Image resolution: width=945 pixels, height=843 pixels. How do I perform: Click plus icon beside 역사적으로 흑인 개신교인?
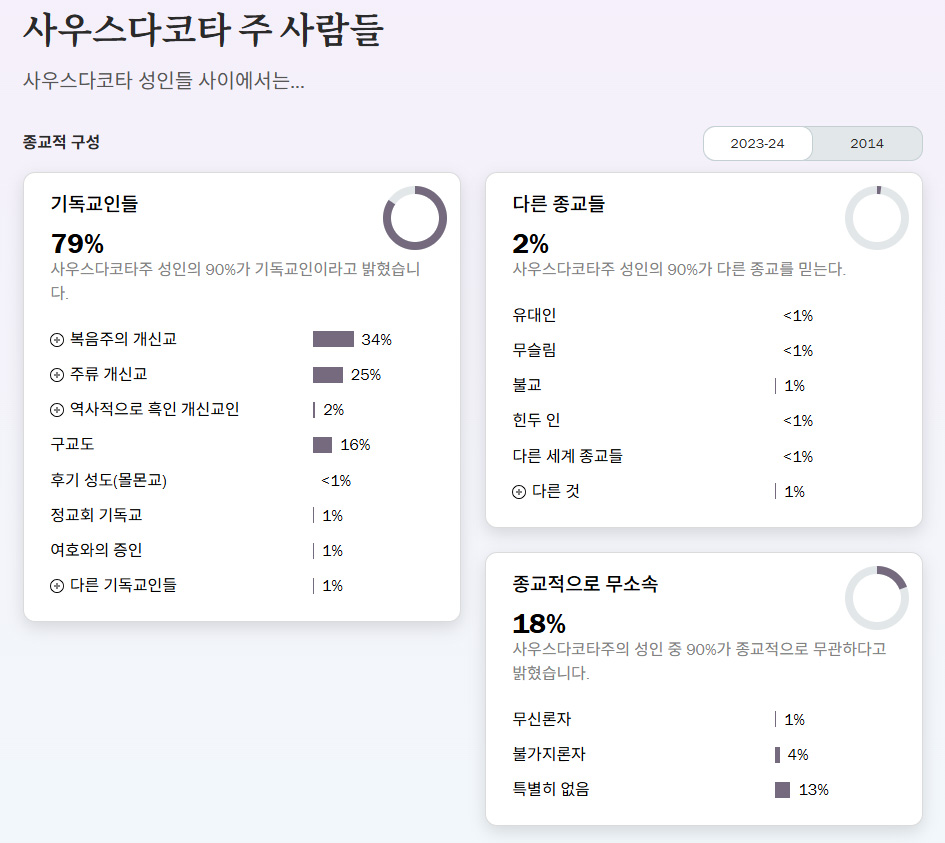click(57, 410)
